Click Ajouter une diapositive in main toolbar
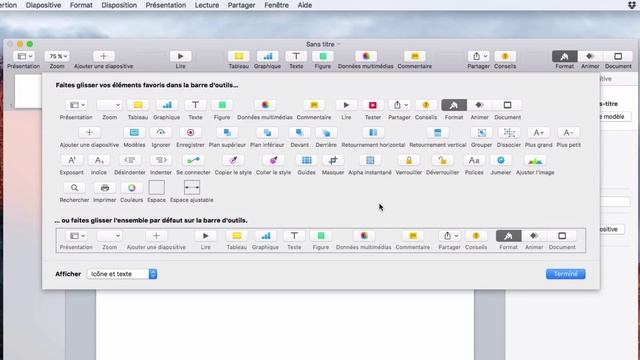The width and height of the screenshot is (640, 360). (x=104, y=56)
